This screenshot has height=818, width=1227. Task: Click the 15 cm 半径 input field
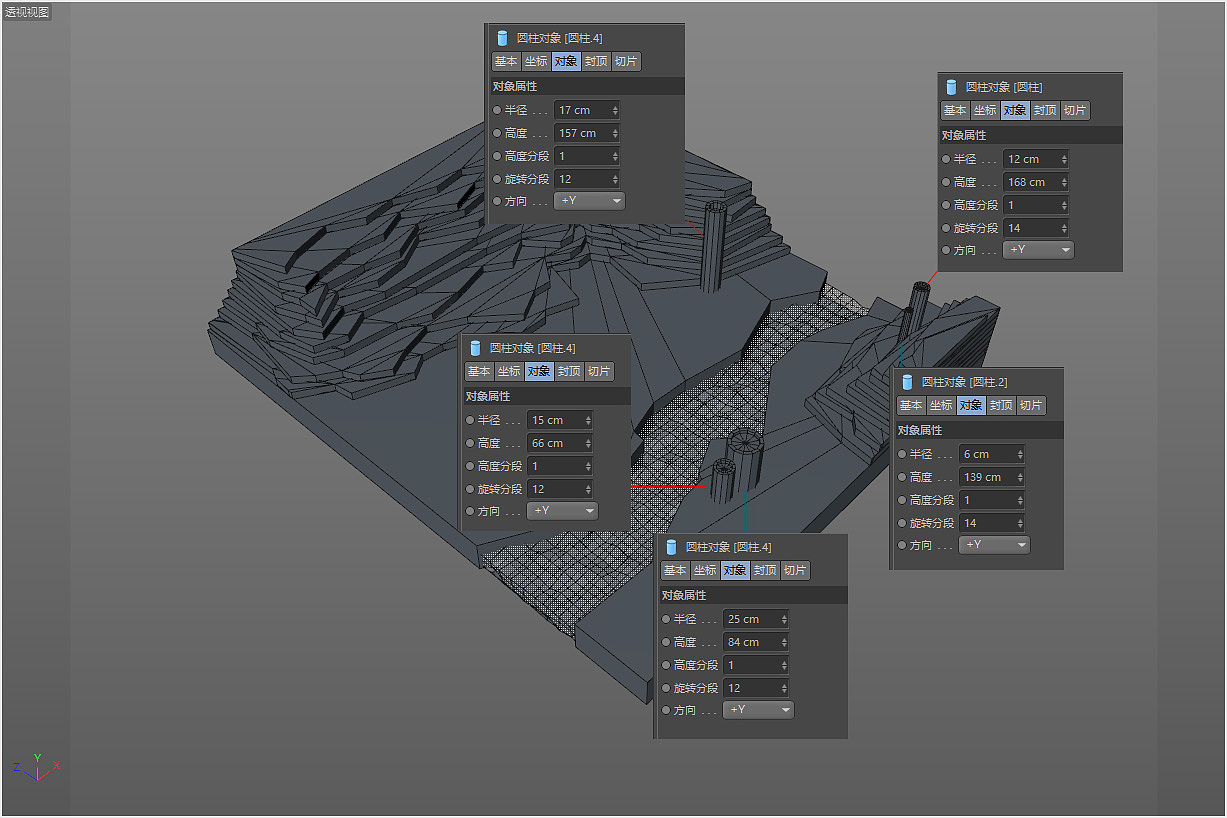tap(560, 420)
